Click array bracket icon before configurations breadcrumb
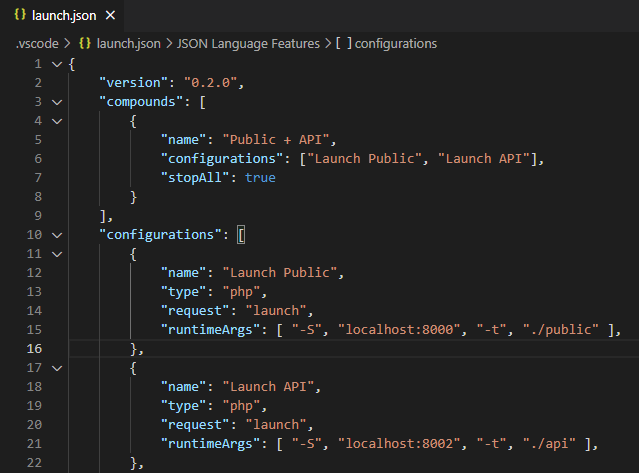 [344, 43]
